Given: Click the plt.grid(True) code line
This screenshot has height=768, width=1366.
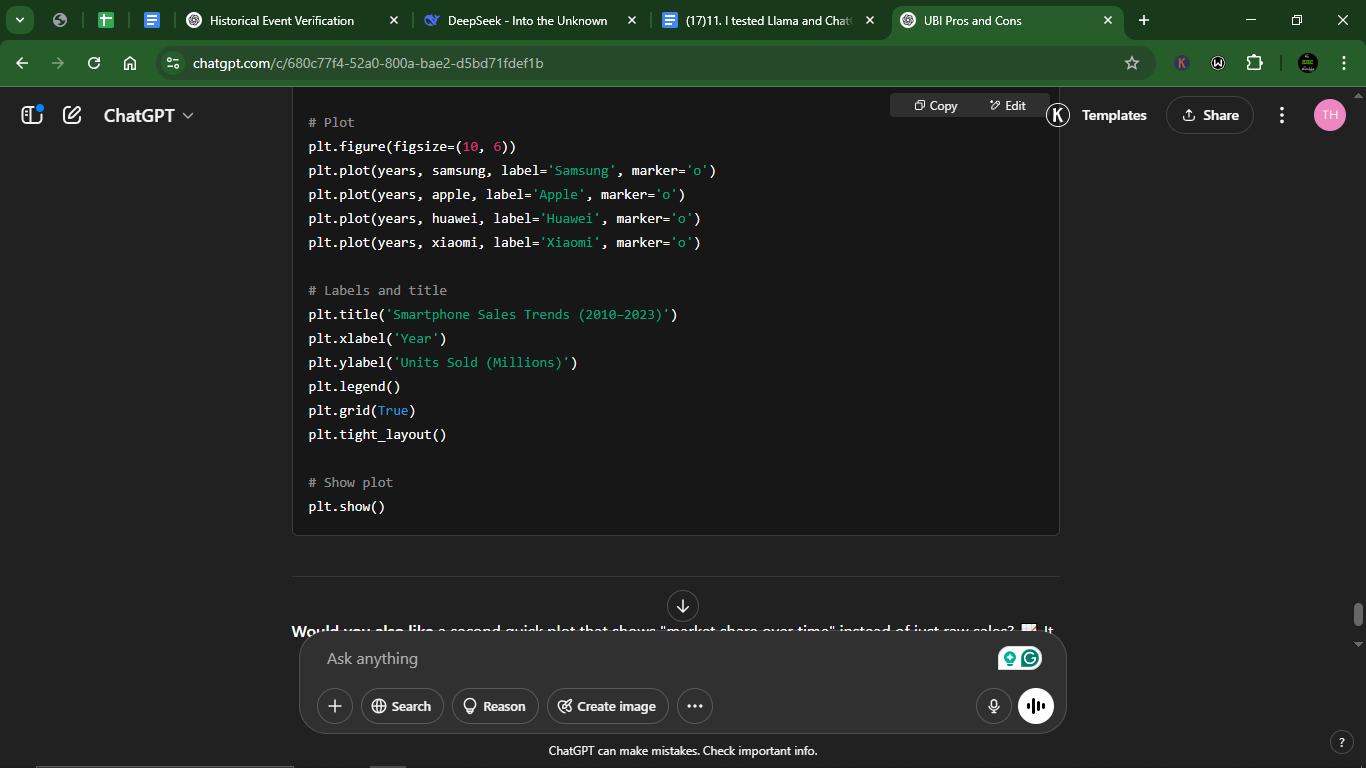Looking at the screenshot, I should (x=362, y=410).
